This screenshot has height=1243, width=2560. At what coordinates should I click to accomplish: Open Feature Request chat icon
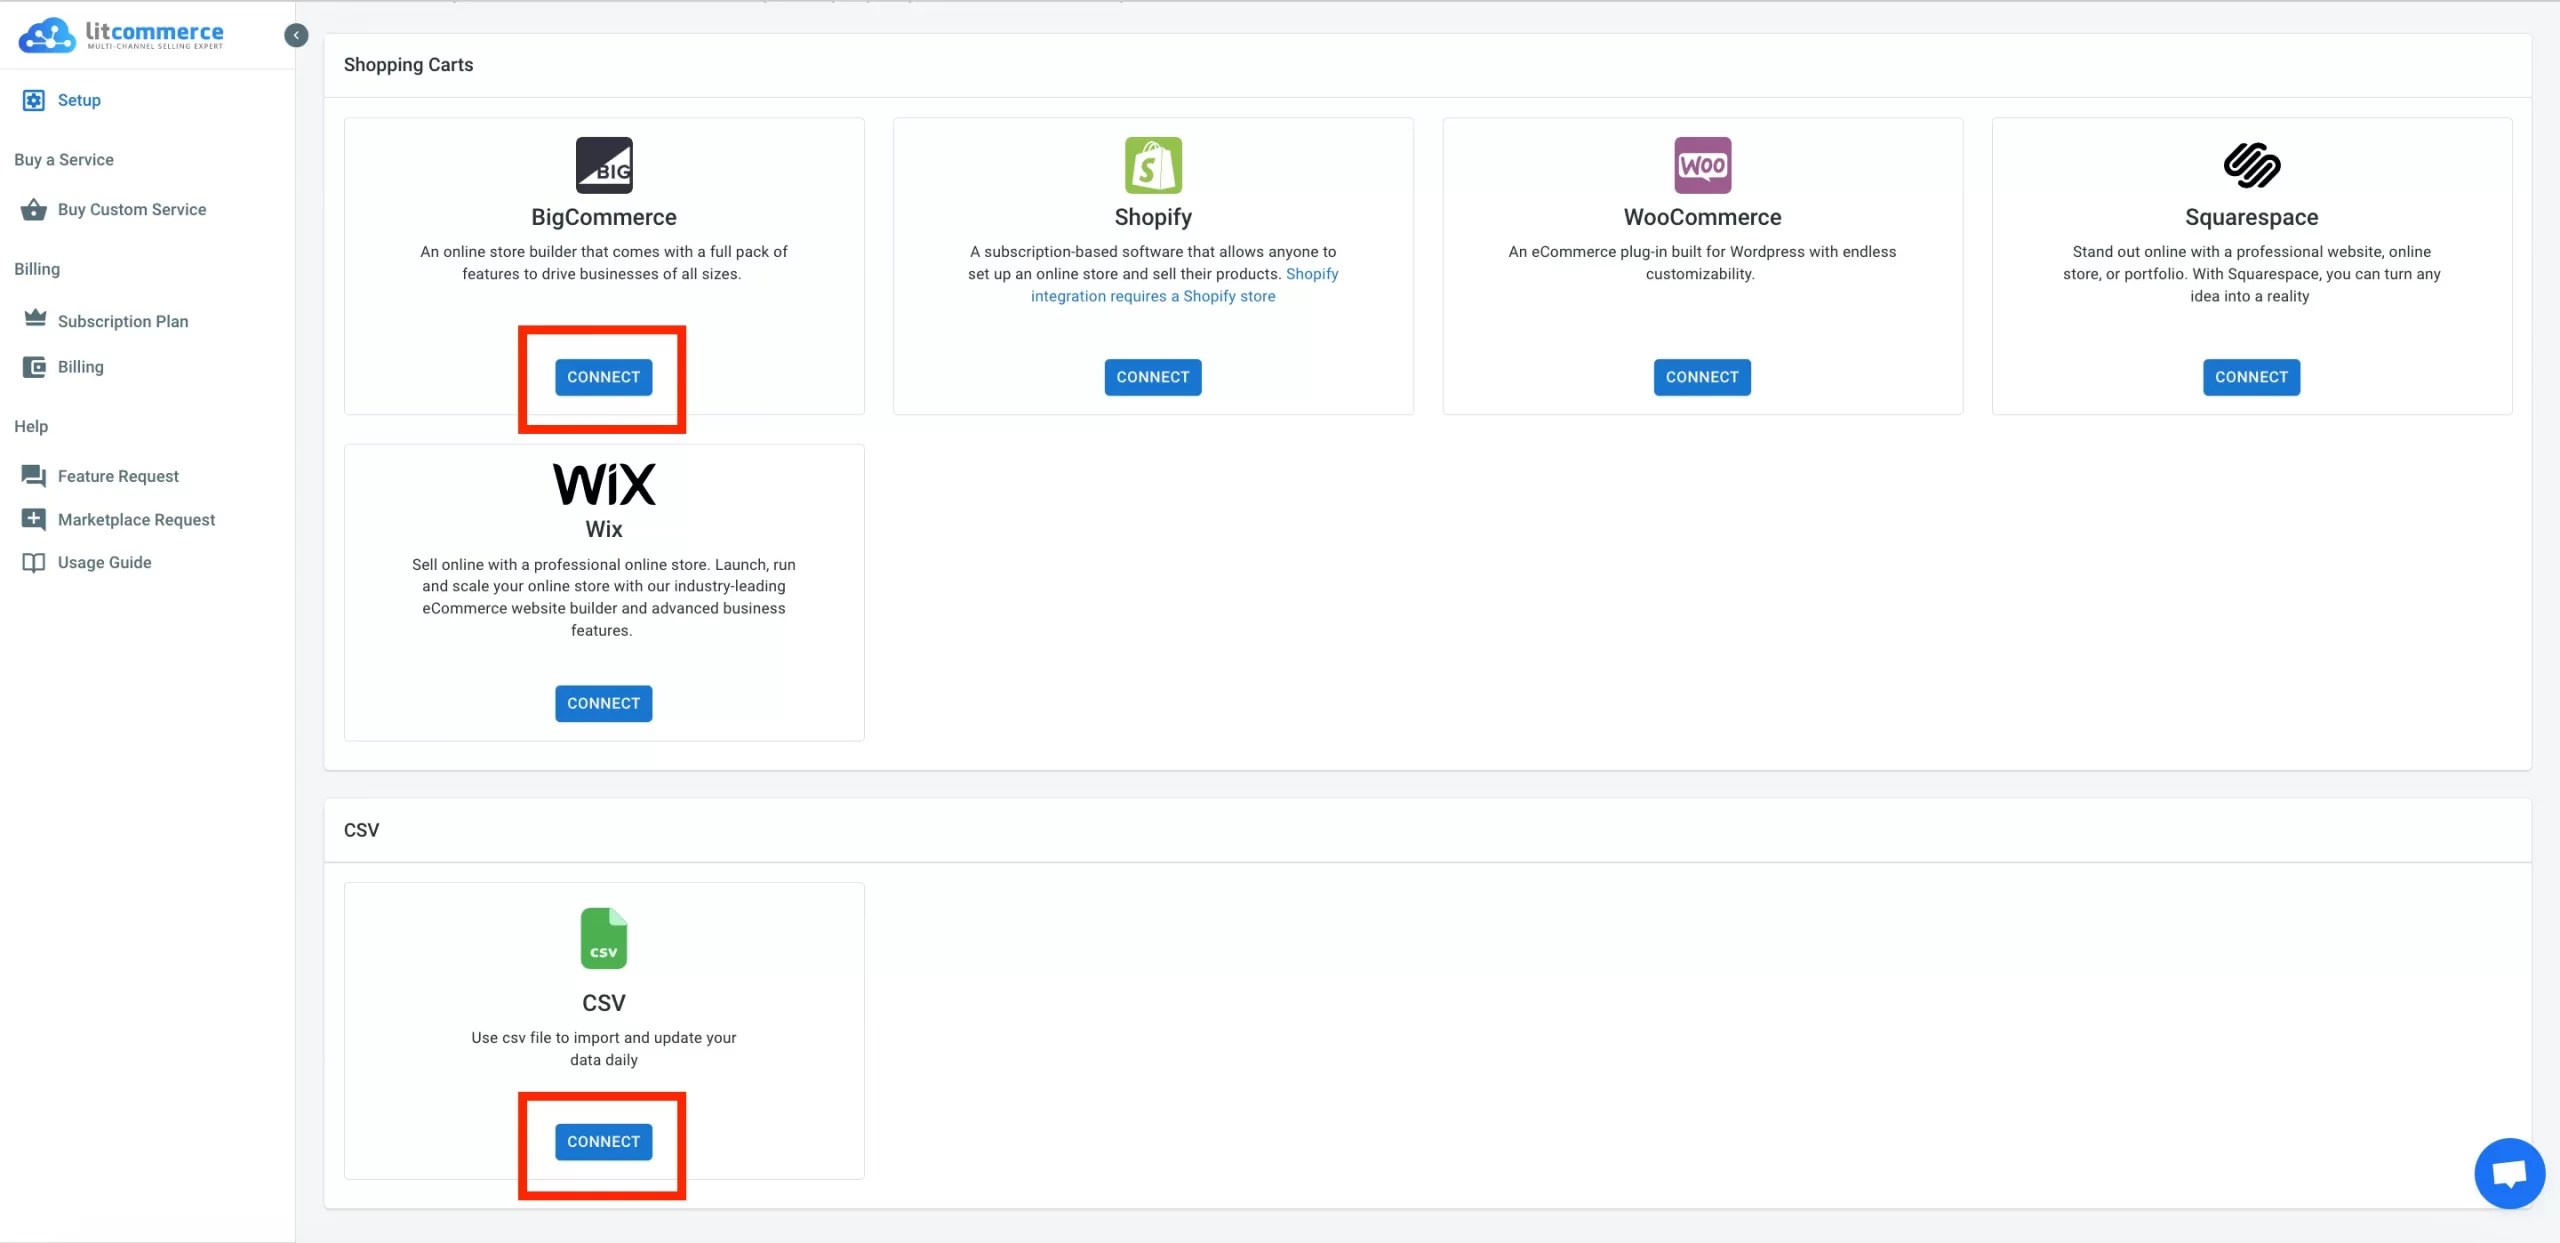pos(35,475)
